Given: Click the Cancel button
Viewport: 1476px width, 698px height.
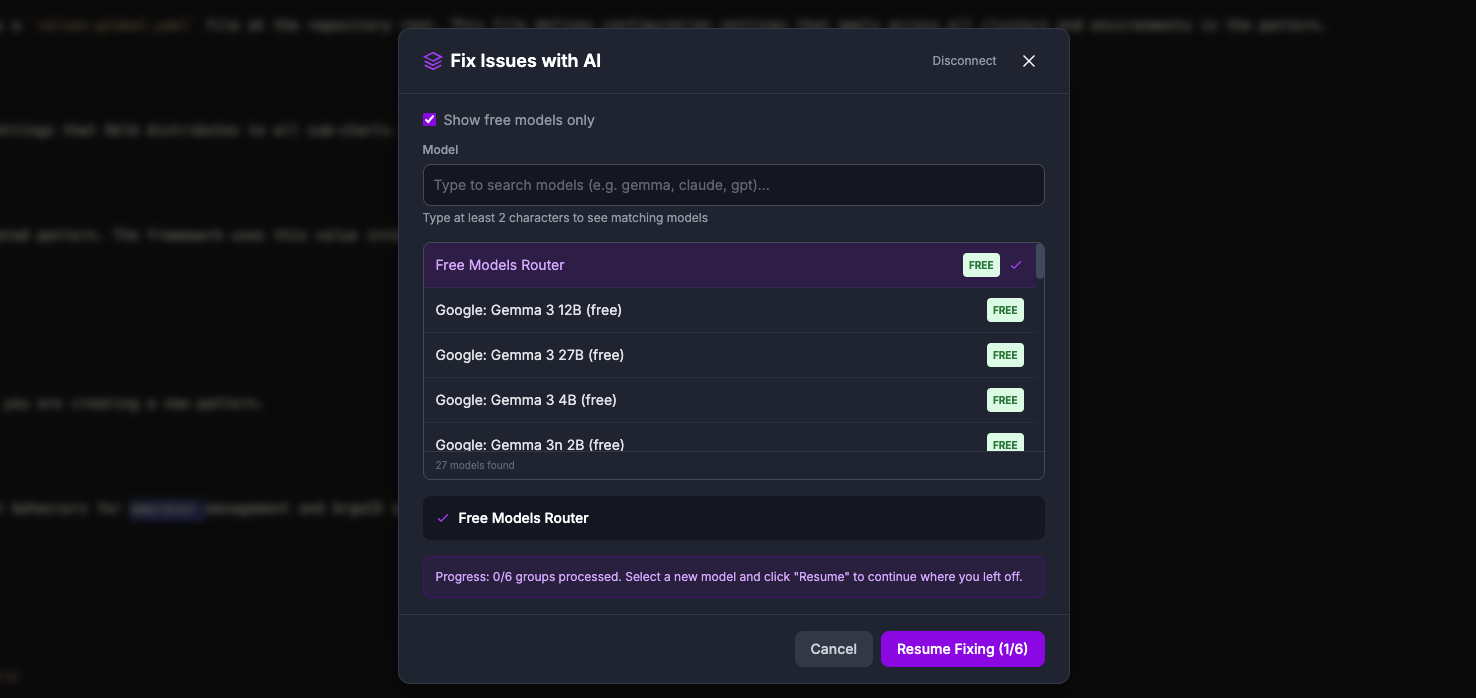Looking at the screenshot, I should click(833, 649).
